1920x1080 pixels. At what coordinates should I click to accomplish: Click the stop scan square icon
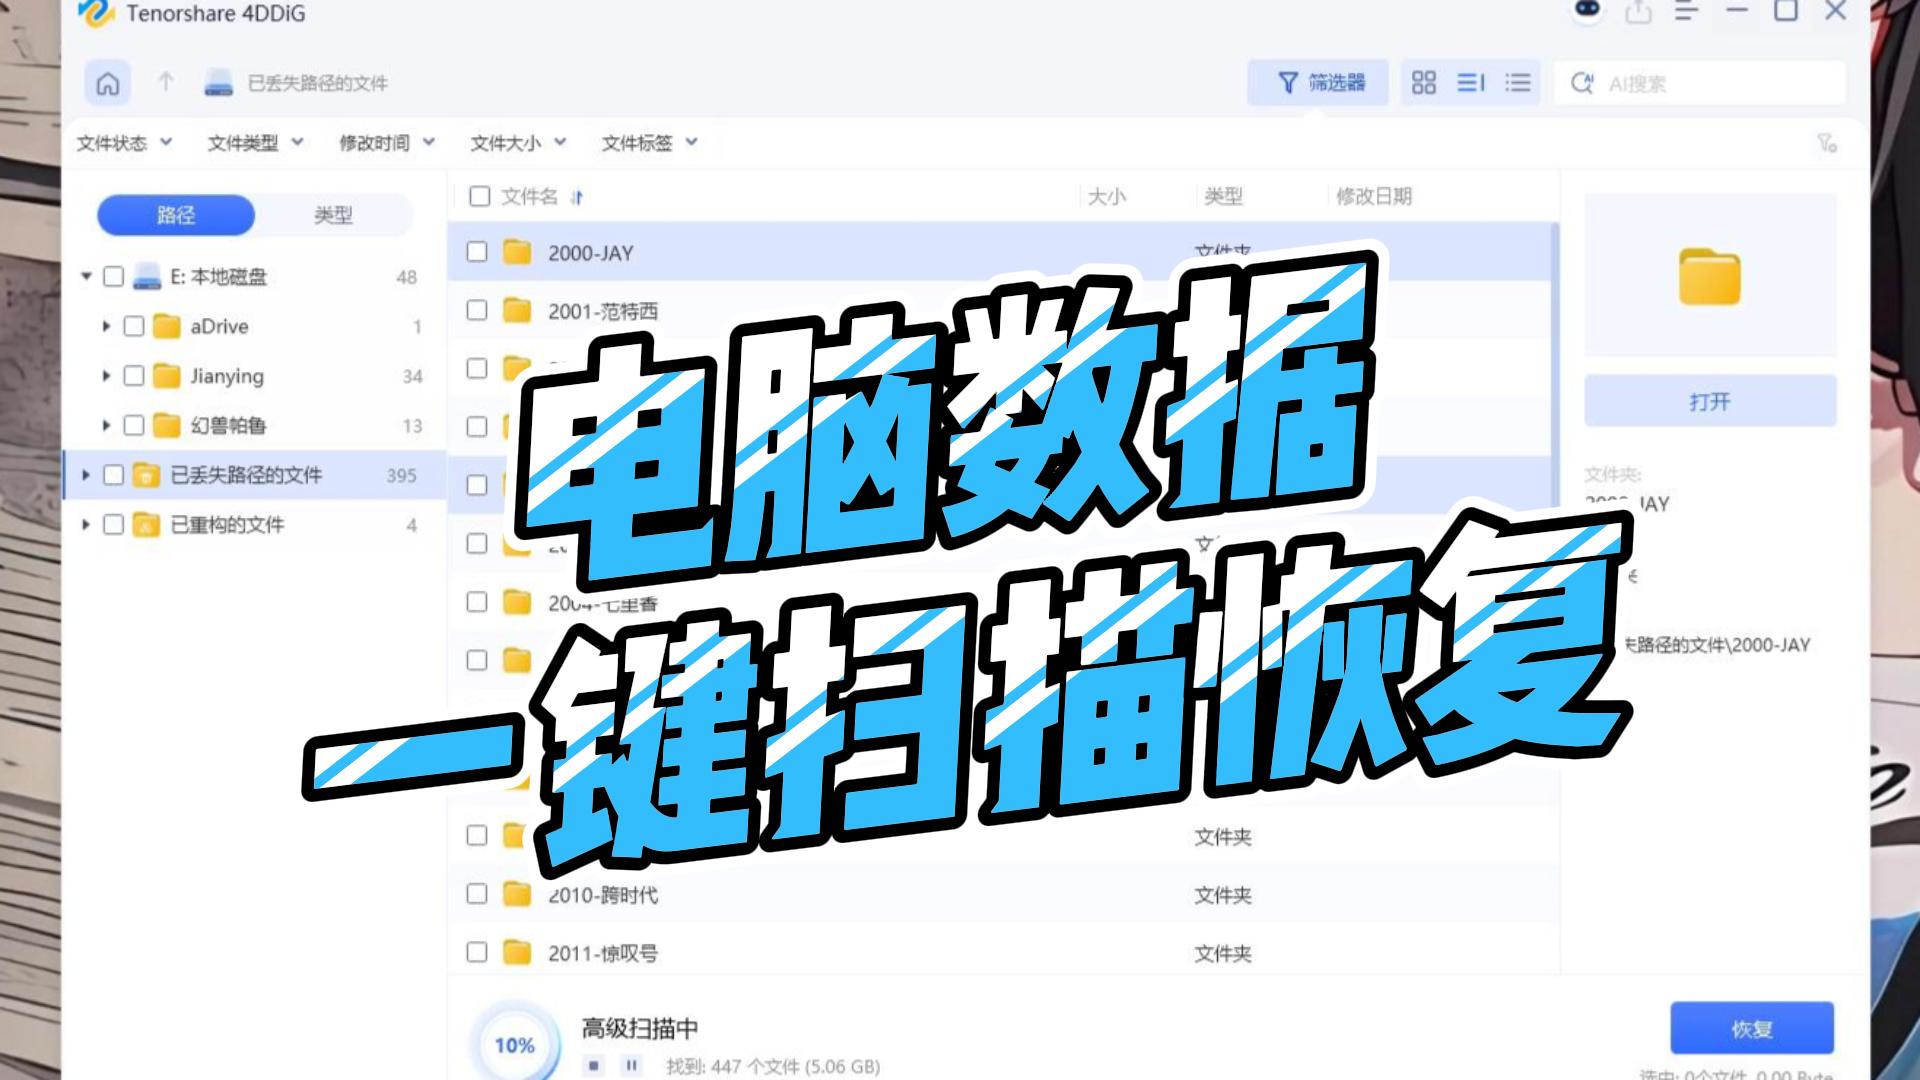click(x=594, y=1066)
